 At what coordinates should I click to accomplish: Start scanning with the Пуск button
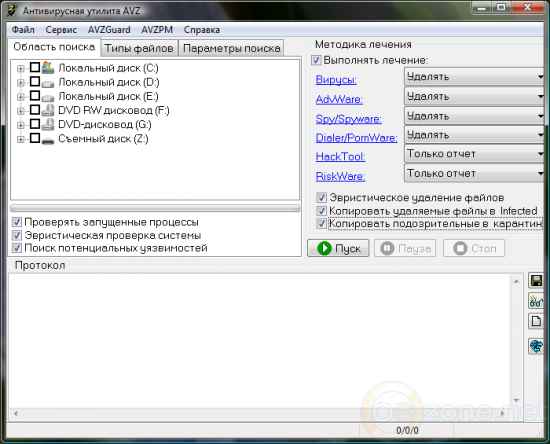[x=338, y=248]
